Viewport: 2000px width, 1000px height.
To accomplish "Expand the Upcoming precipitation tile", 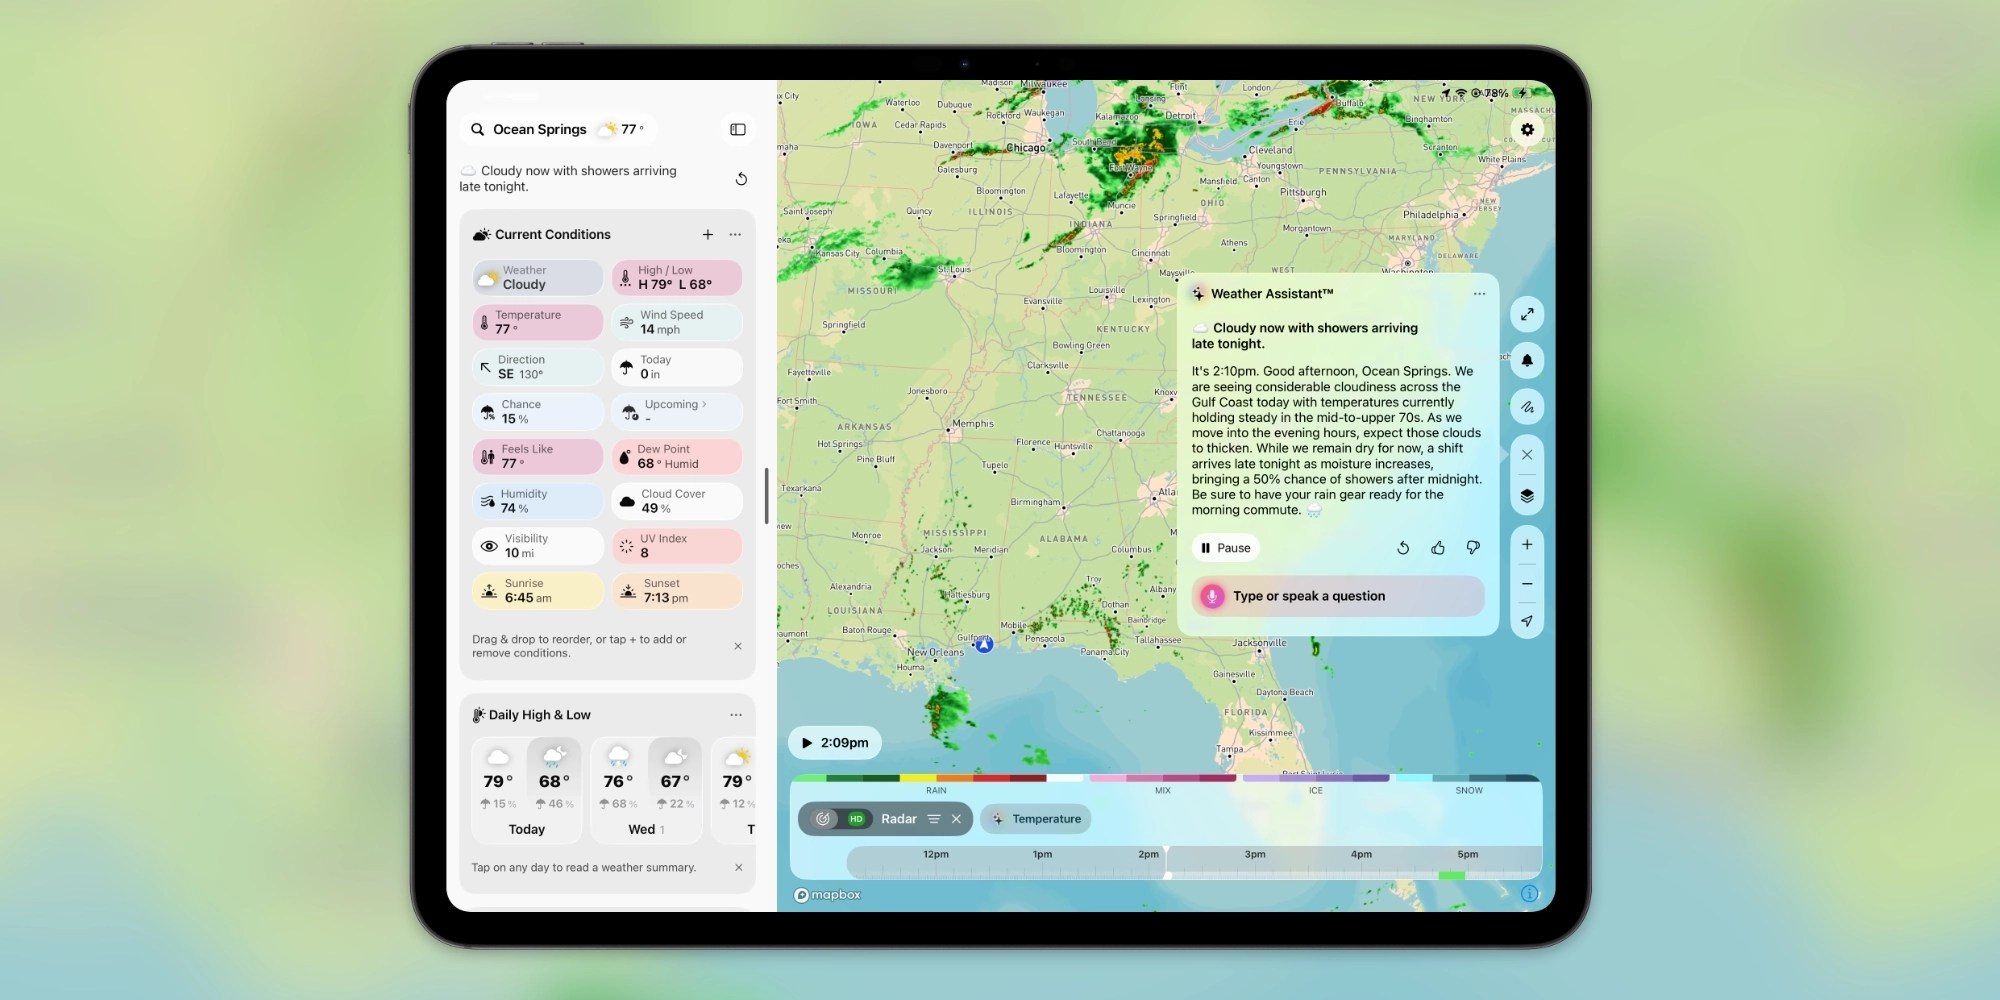I will (677, 411).
